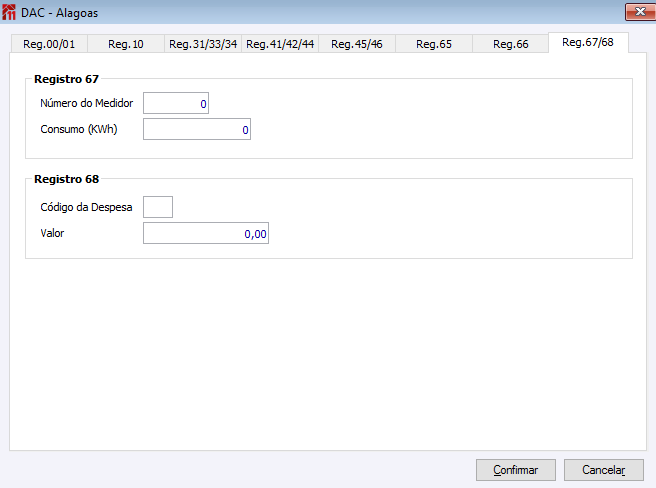Open the Reg.10 tab

(x=126, y=44)
